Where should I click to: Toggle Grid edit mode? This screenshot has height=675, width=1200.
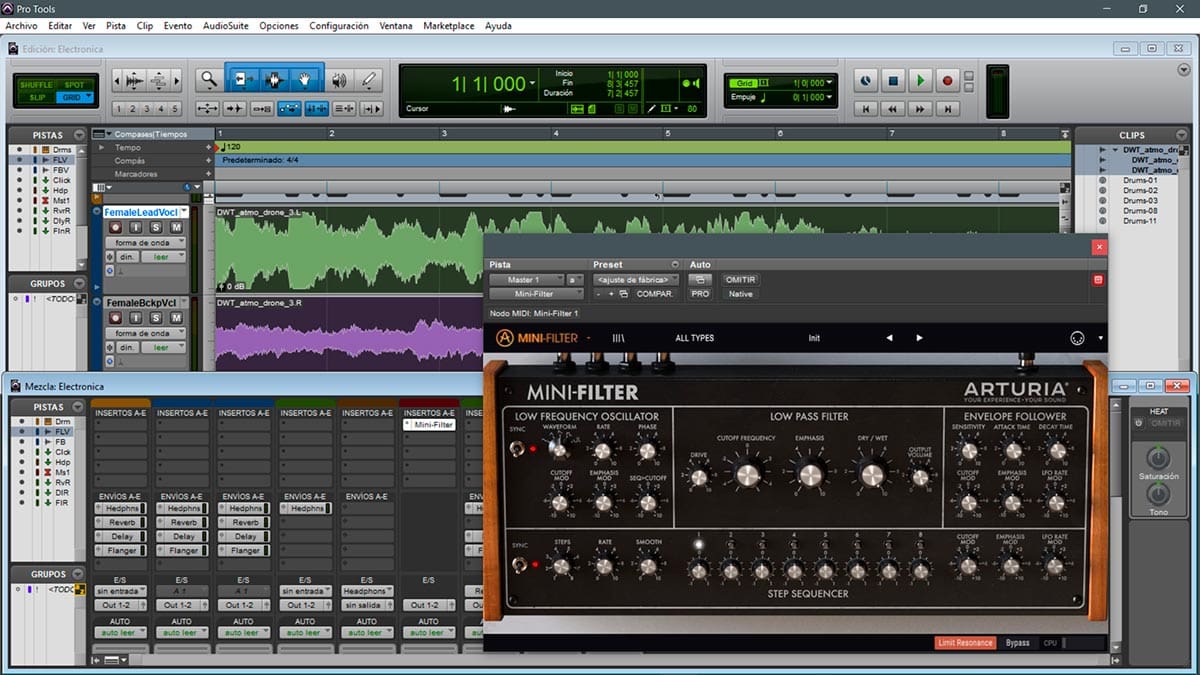pos(74,97)
